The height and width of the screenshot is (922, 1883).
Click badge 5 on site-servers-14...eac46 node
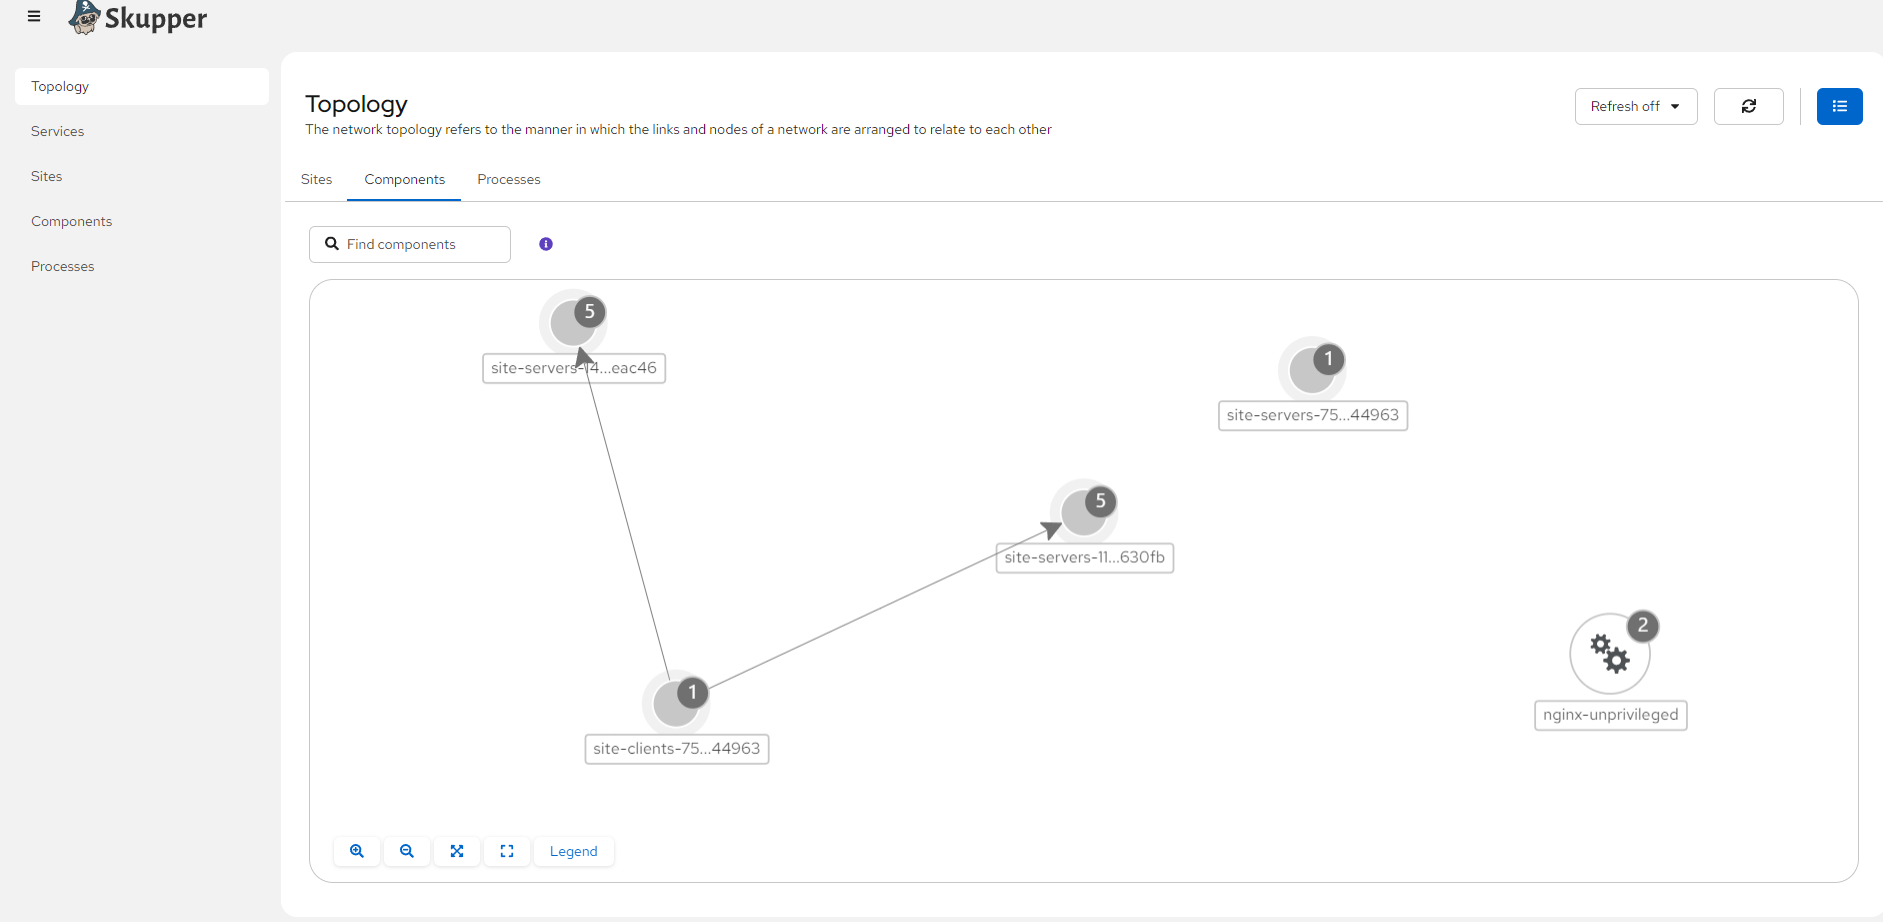590,312
